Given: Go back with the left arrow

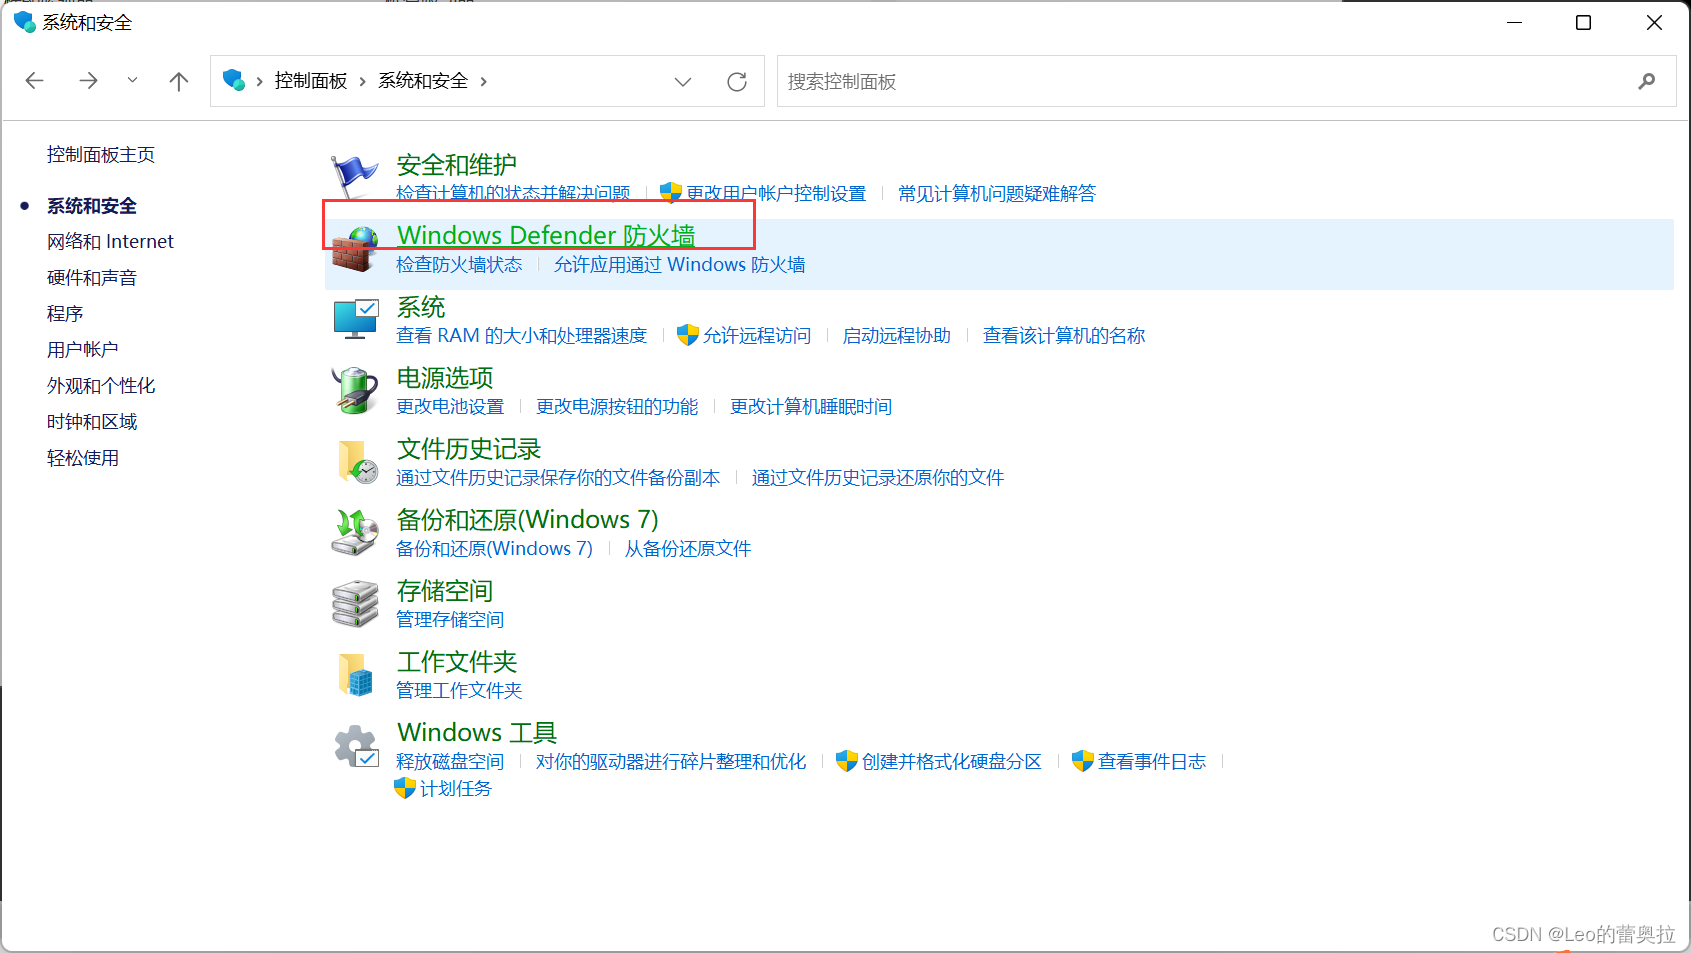Looking at the screenshot, I should click(x=35, y=81).
